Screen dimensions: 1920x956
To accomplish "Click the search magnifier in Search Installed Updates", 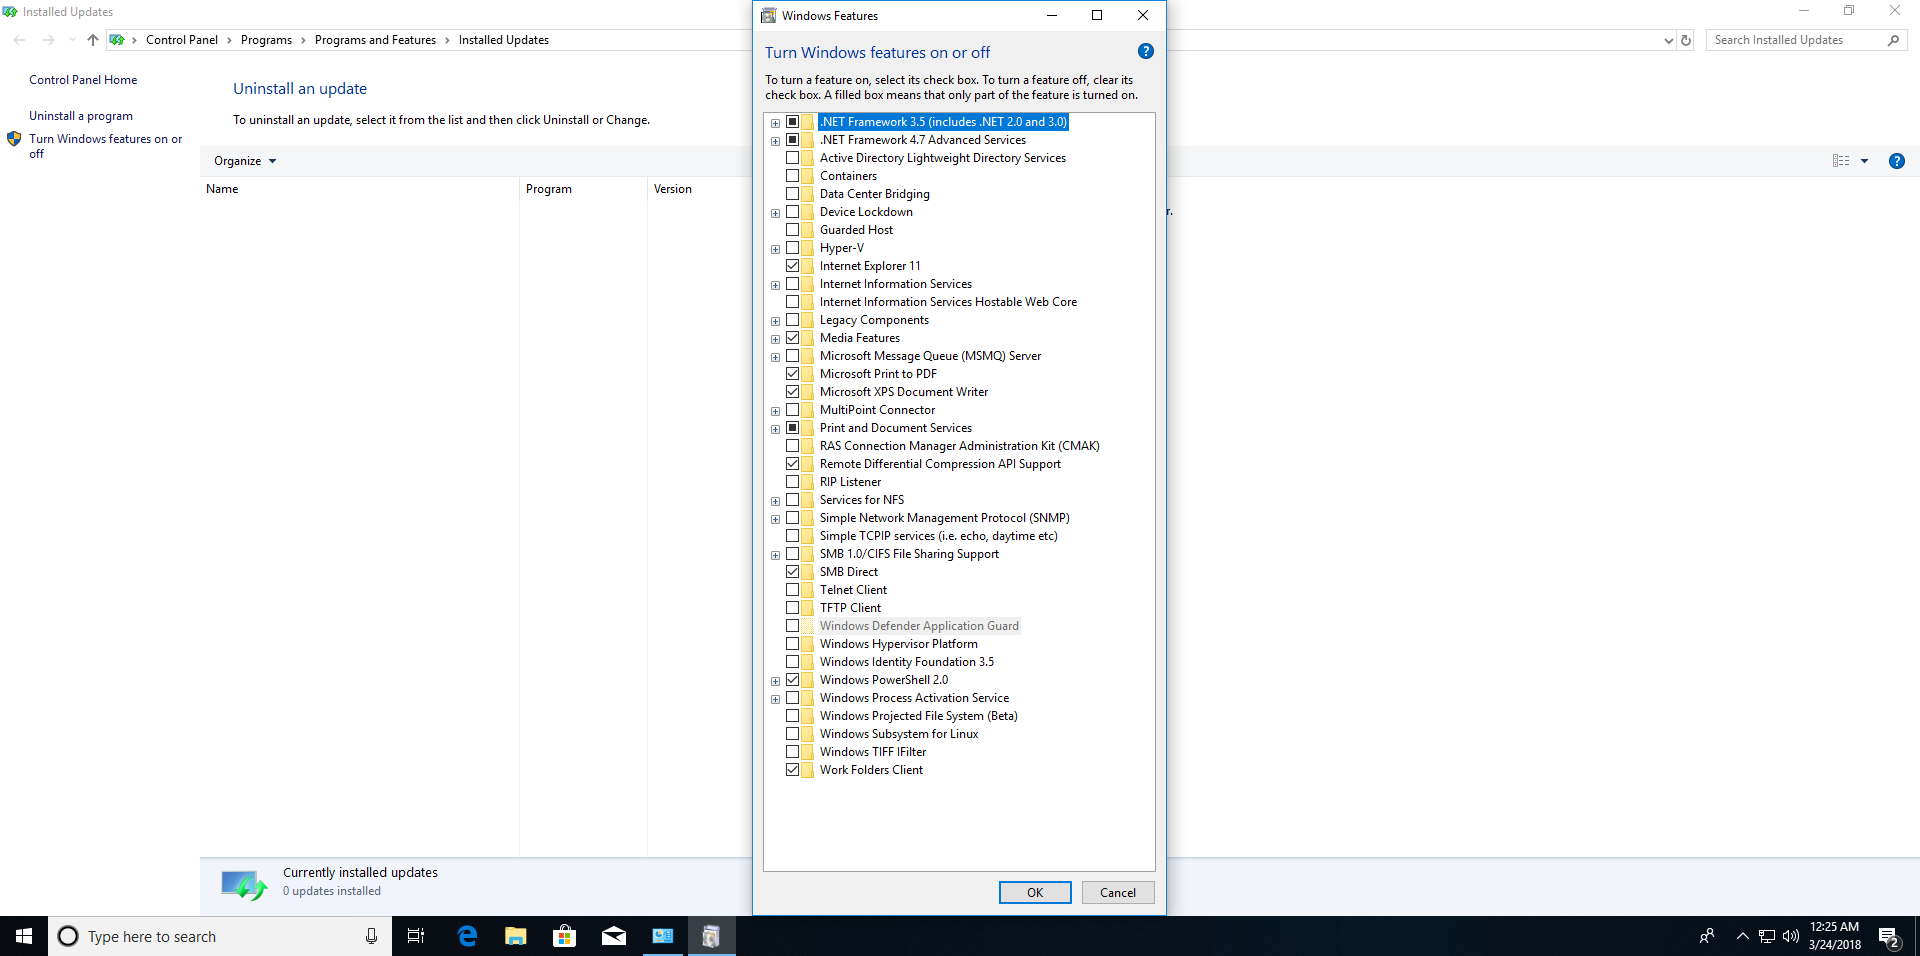I will (1893, 40).
